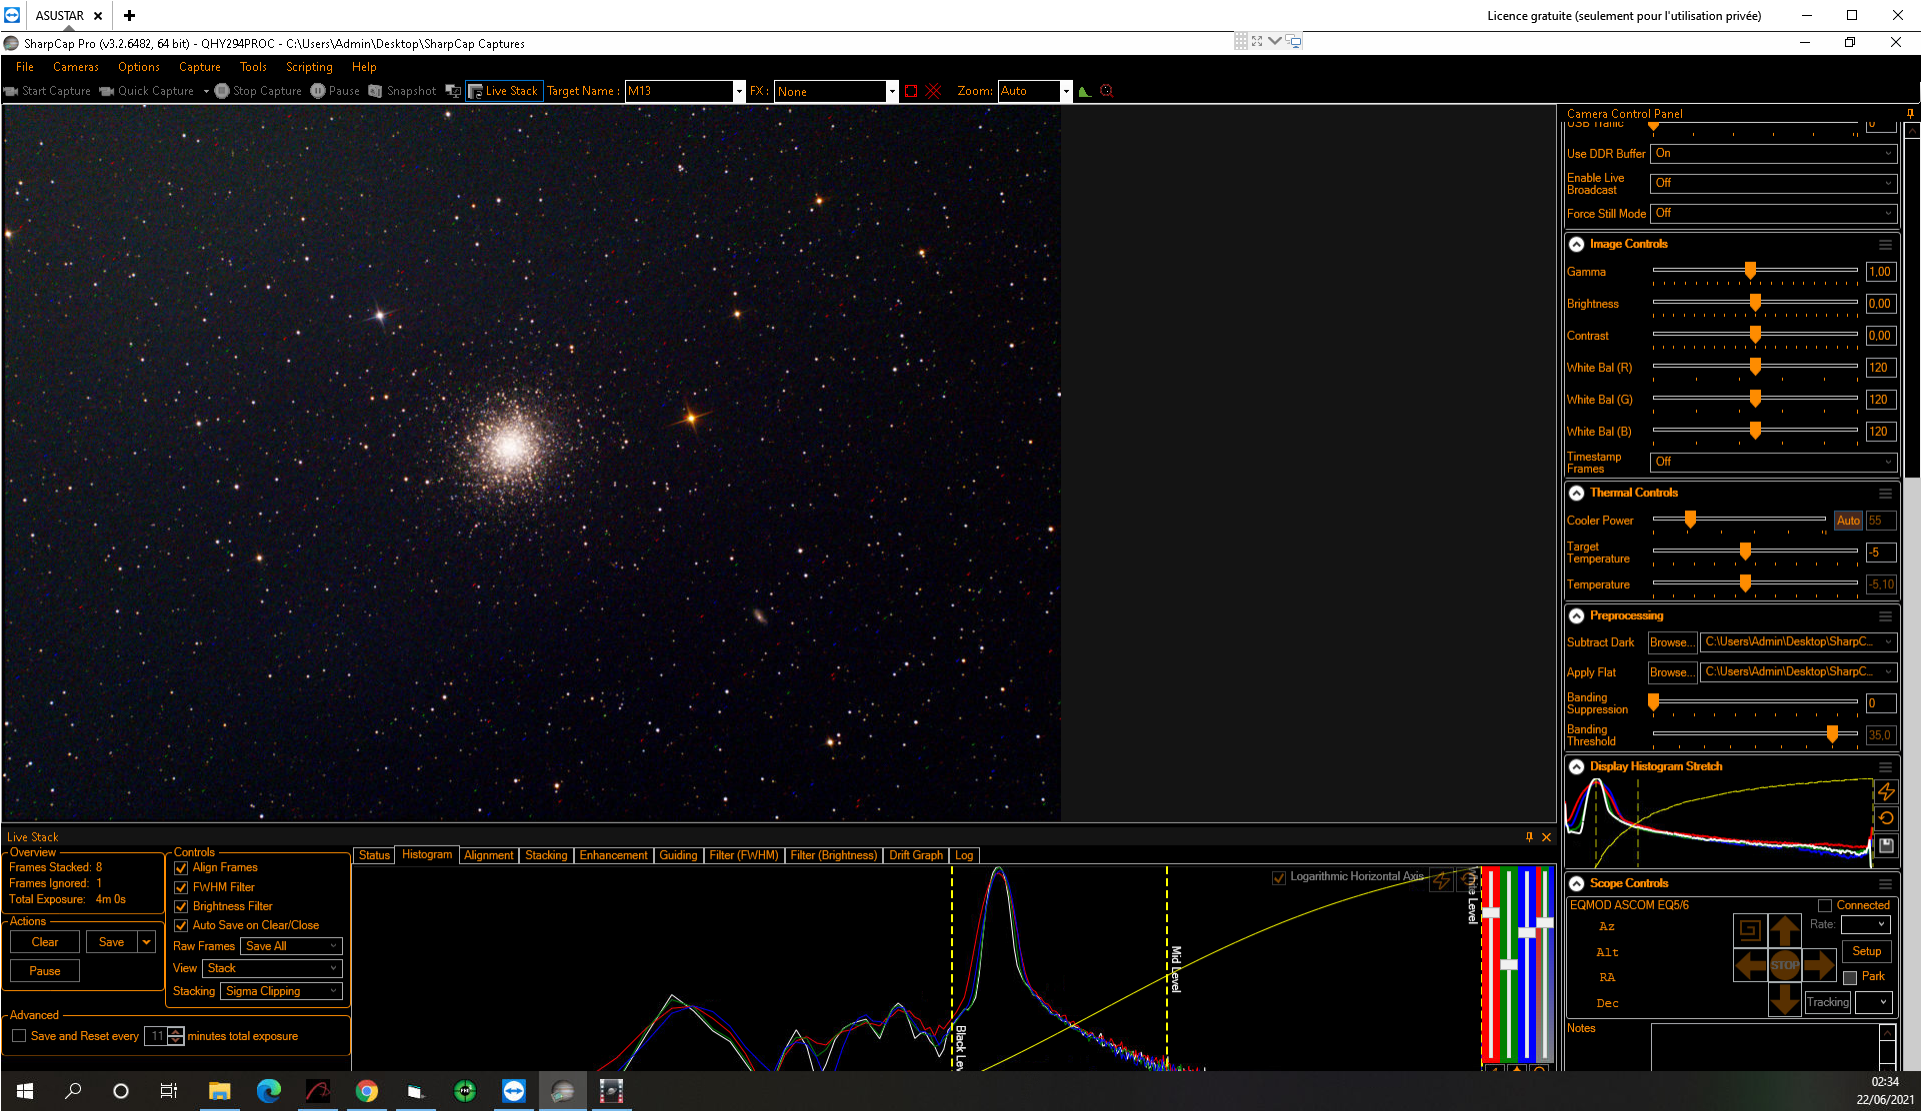The image size is (1922, 1112).
Task: Switch to the Alignment tab
Action: click(x=488, y=856)
